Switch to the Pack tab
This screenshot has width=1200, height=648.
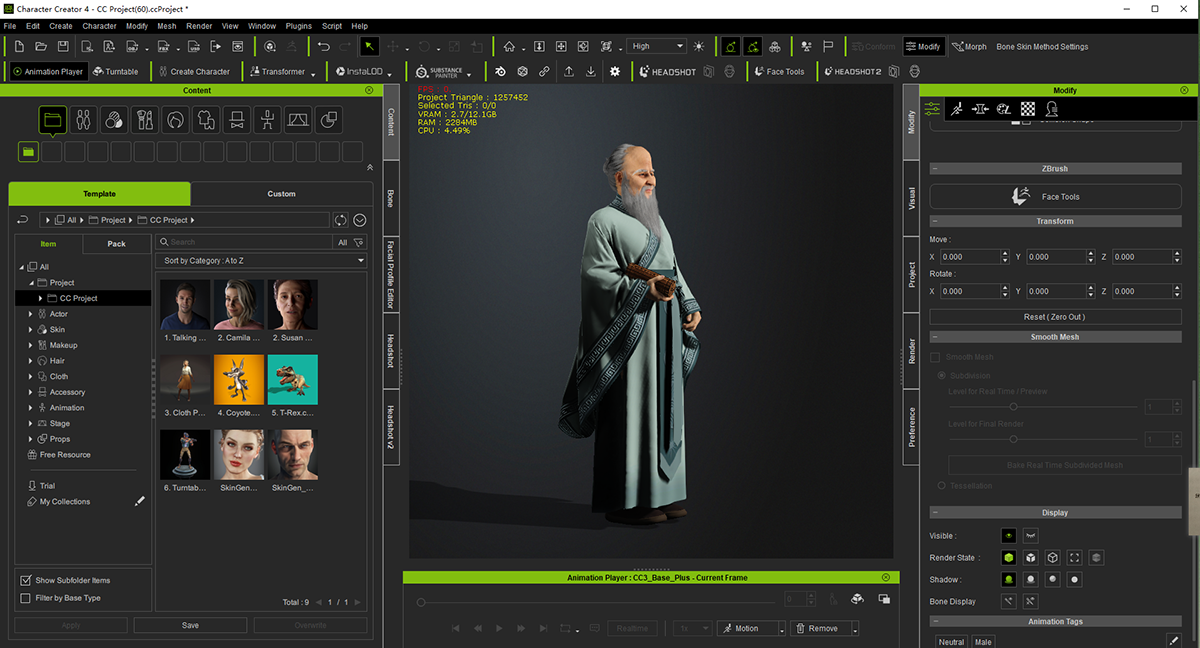coord(116,244)
